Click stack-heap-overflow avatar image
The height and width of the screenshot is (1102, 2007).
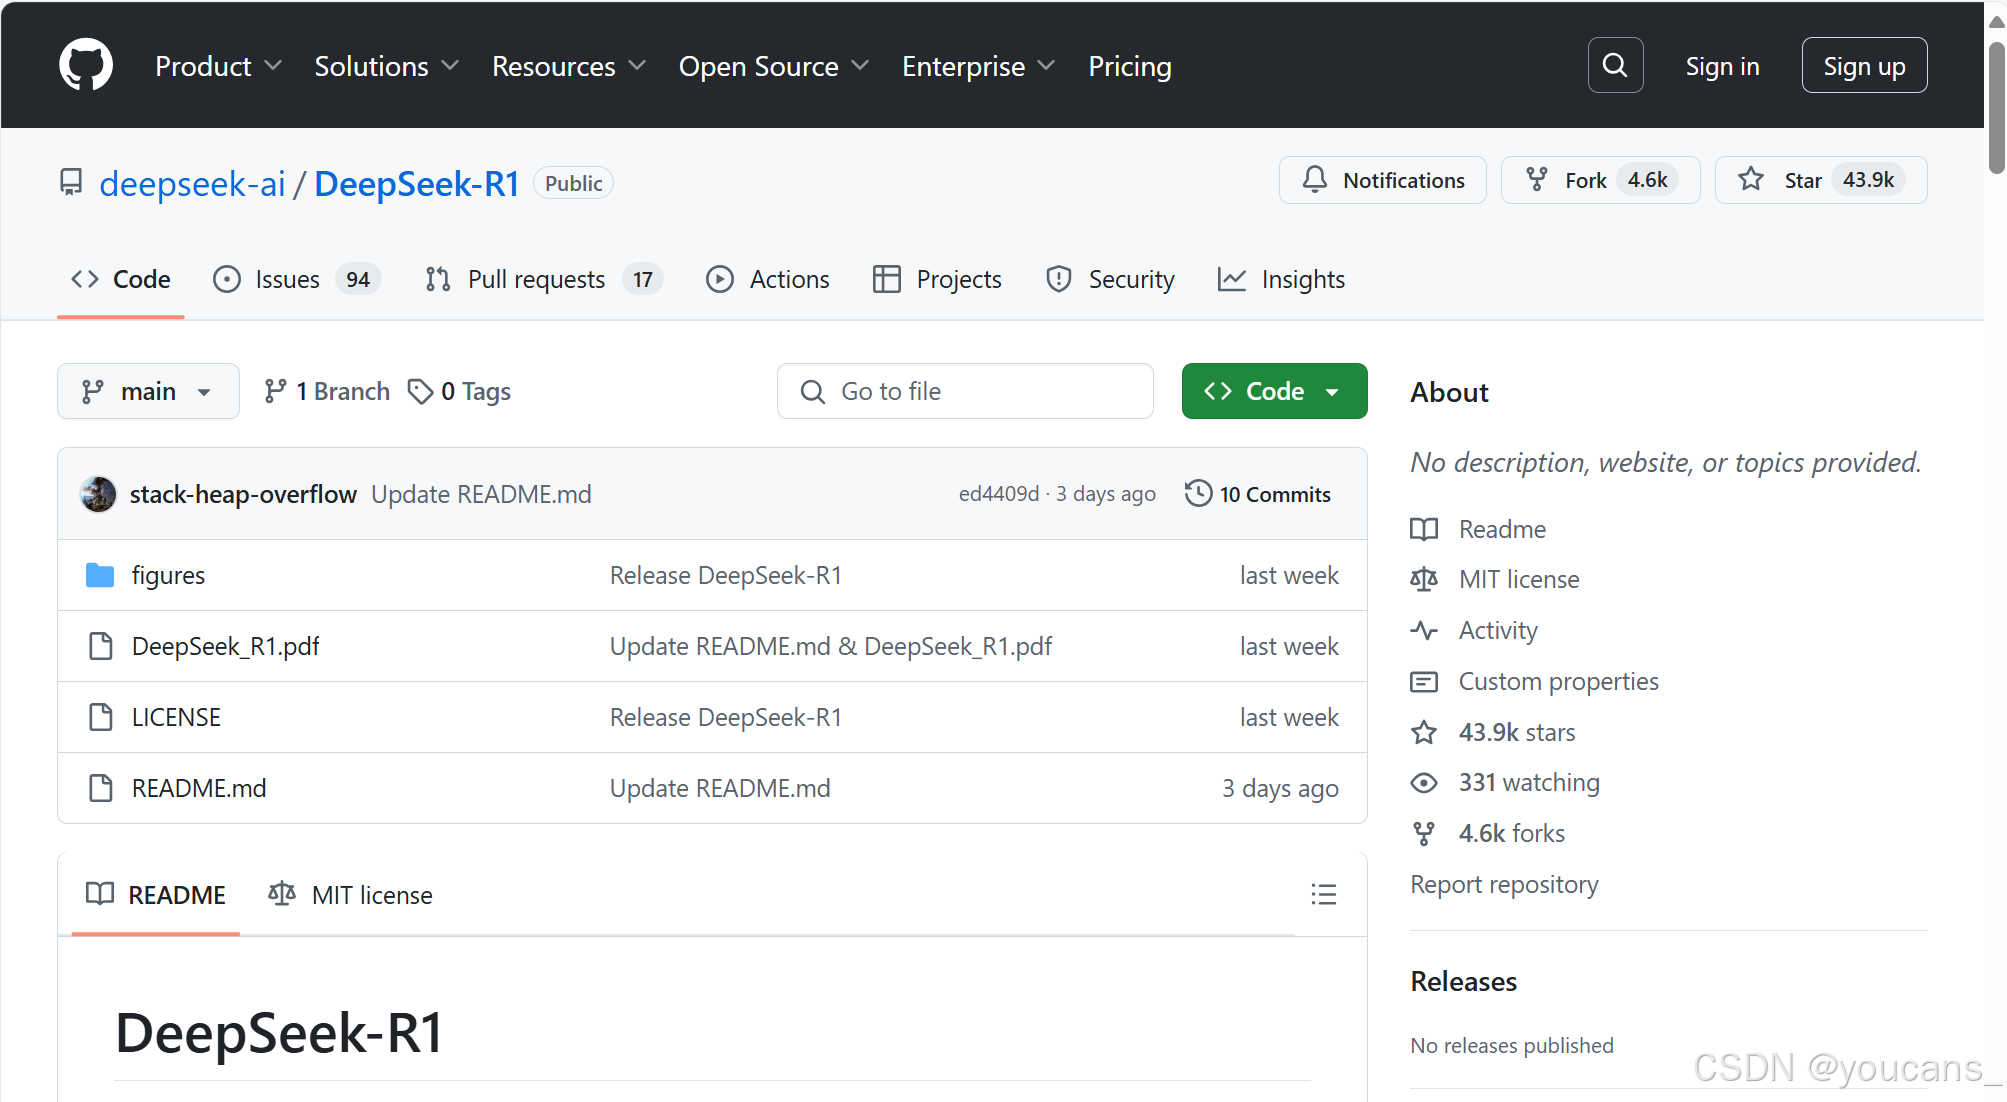[x=98, y=494]
